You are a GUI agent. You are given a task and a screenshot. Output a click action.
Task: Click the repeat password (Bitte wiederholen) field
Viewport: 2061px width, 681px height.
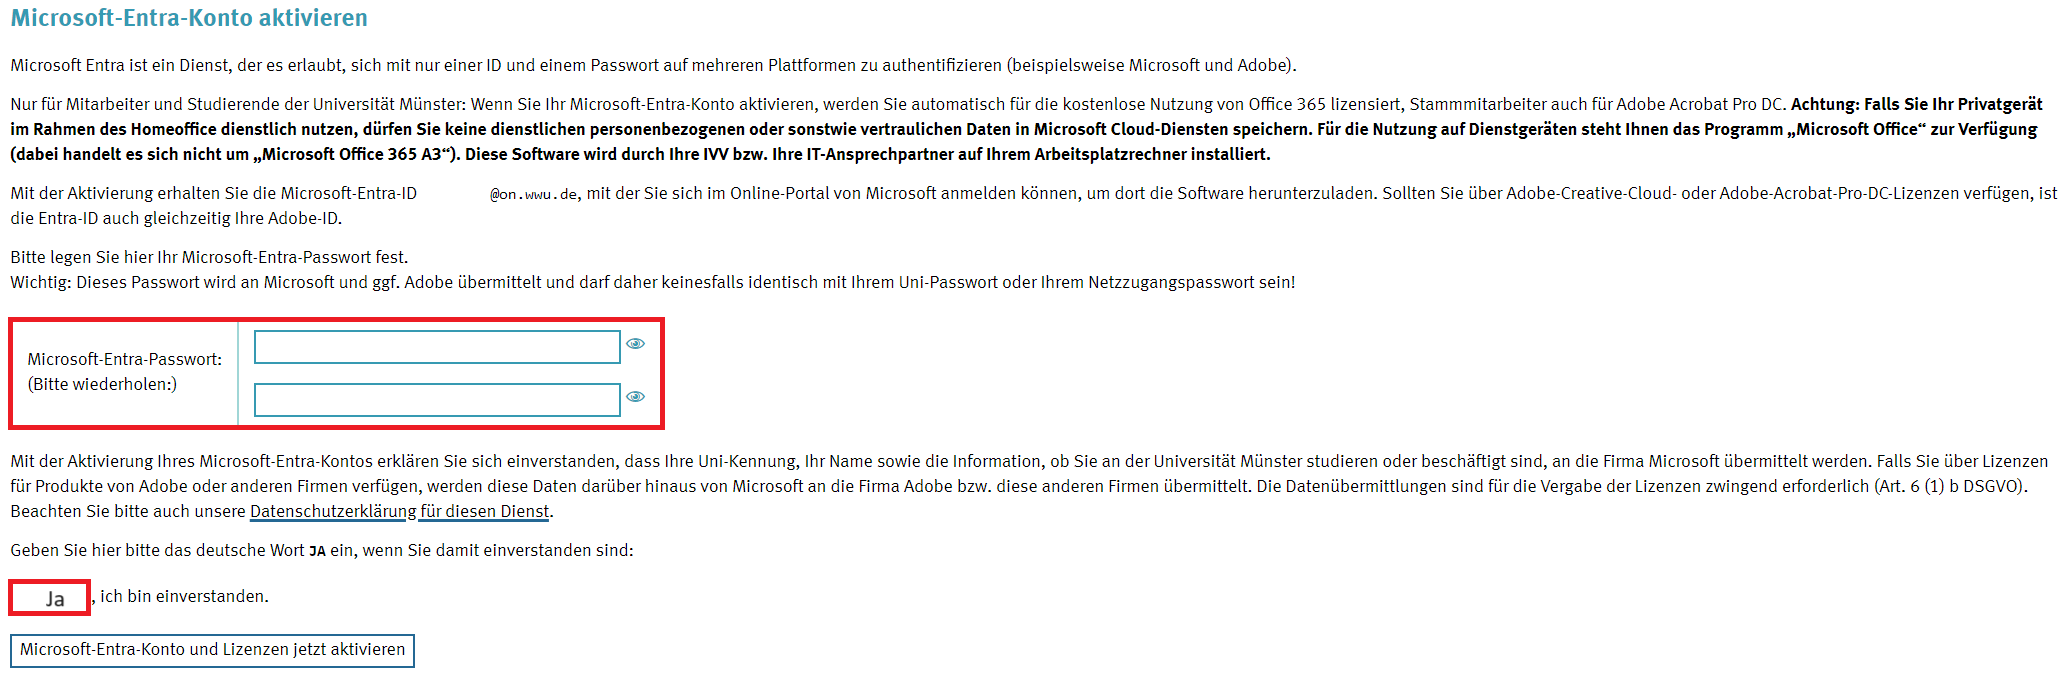pyautogui.click(x=437, y=400)
